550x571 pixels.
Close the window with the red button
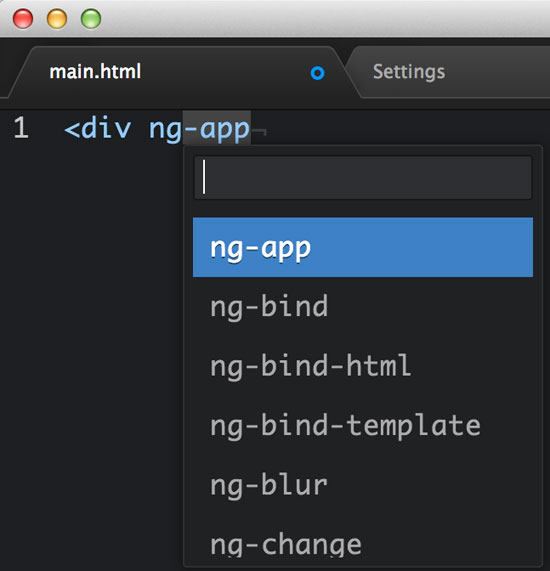point(23,19)
